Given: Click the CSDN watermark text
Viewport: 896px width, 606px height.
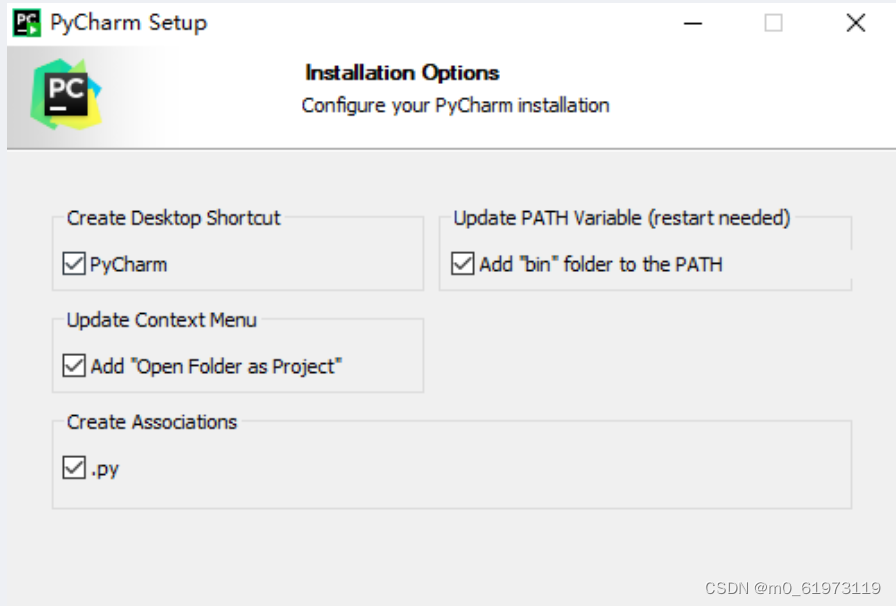Looking at the screenshot, I should 792,588.
